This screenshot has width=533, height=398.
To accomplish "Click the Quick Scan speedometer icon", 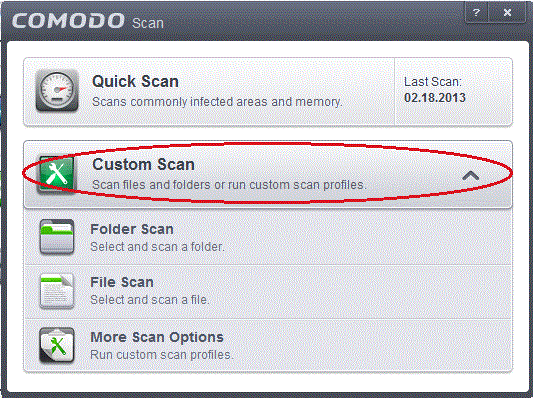I will 57,91.
